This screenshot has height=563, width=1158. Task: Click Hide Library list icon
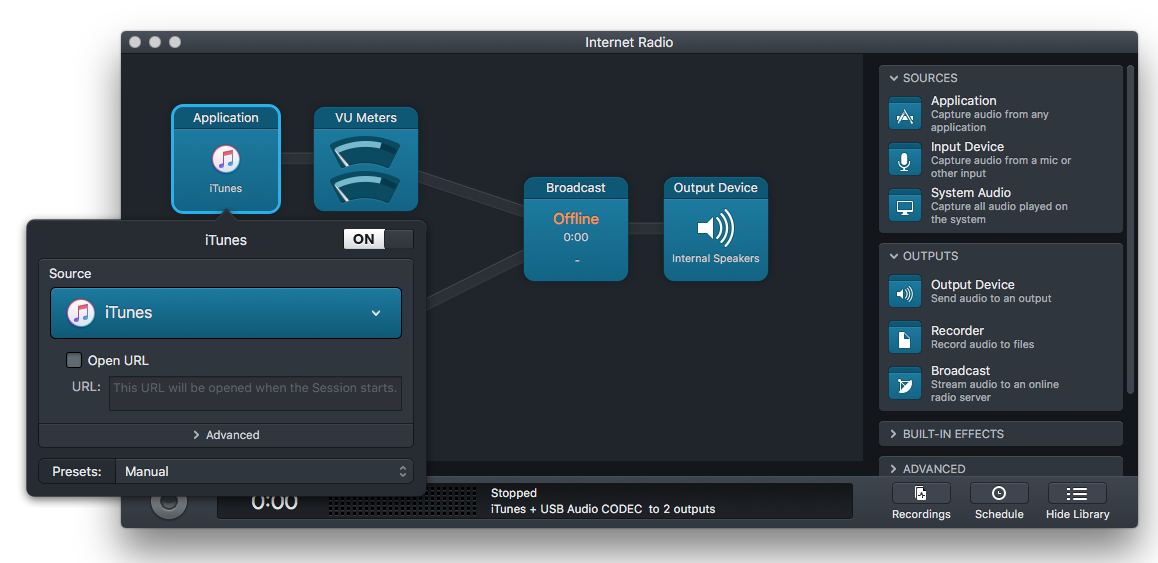(x=1077, y=493)
